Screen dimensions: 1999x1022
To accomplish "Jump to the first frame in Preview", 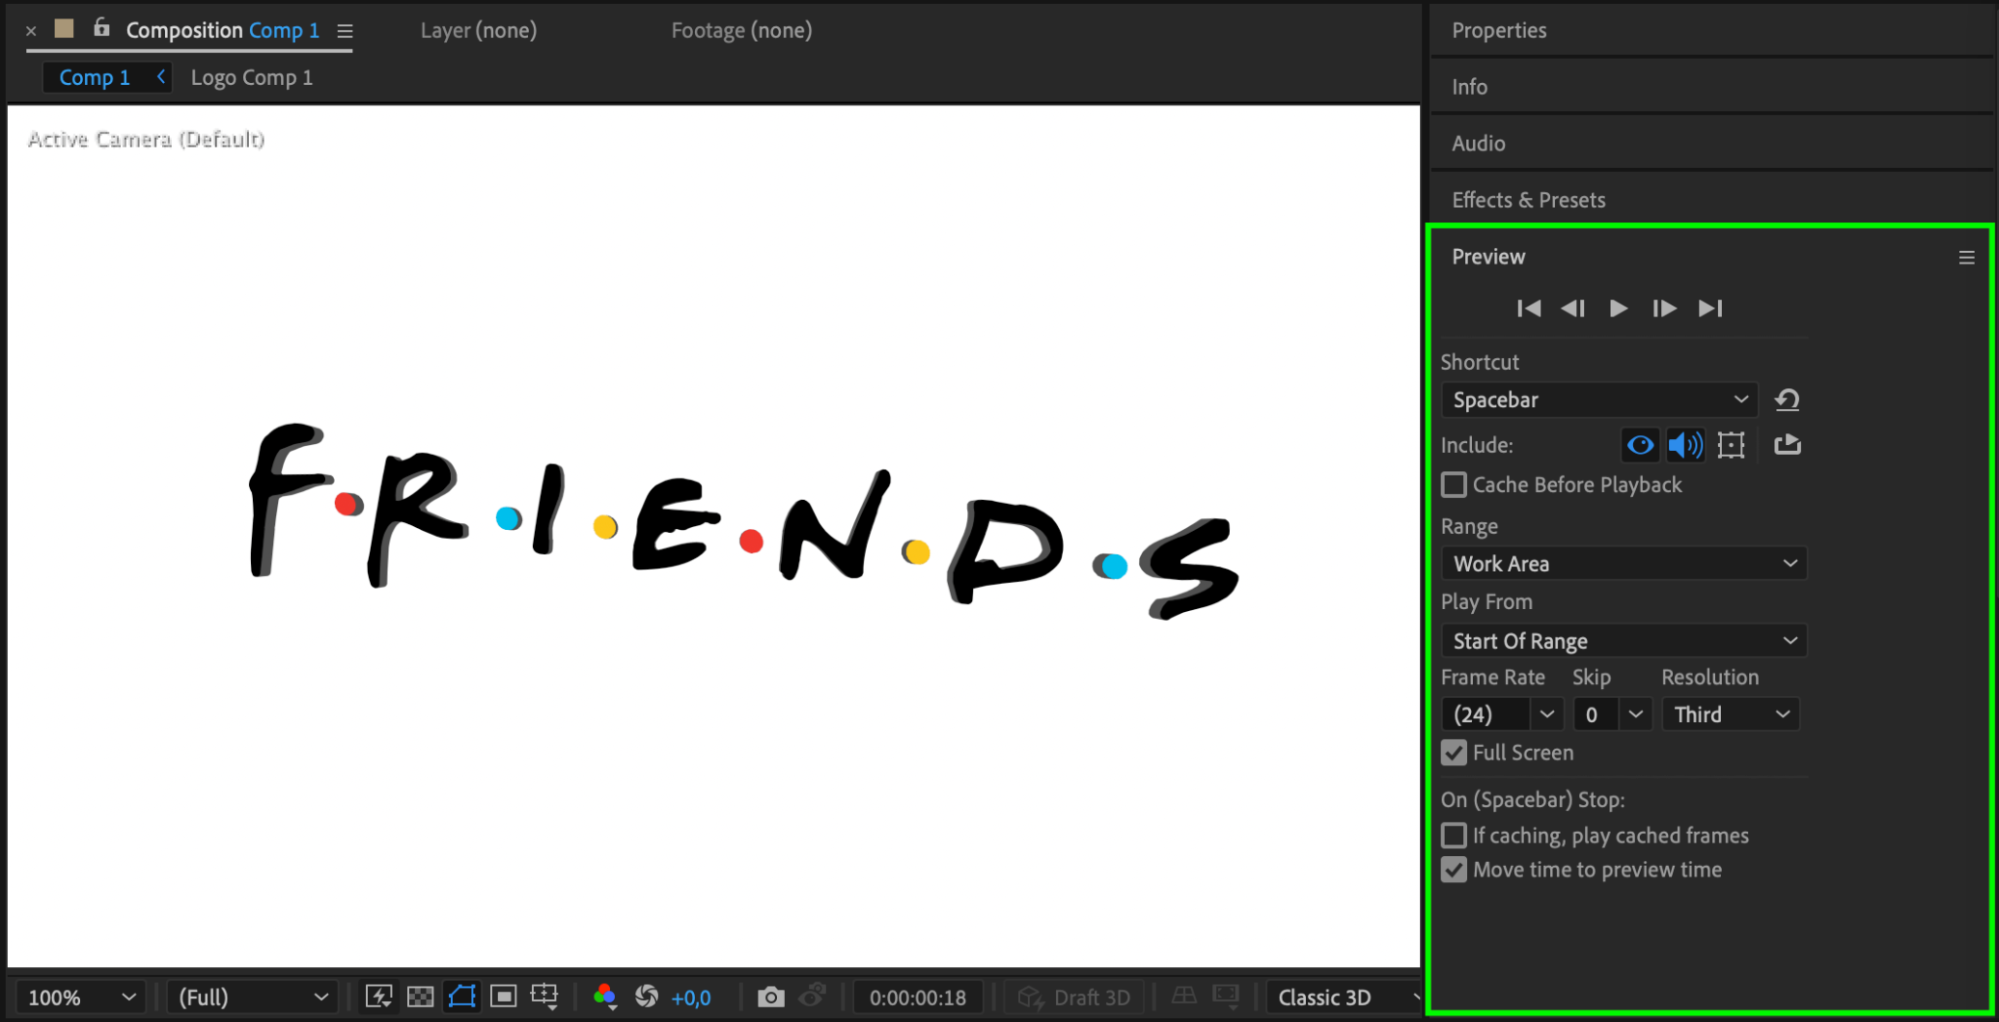I will (1528, 308).
